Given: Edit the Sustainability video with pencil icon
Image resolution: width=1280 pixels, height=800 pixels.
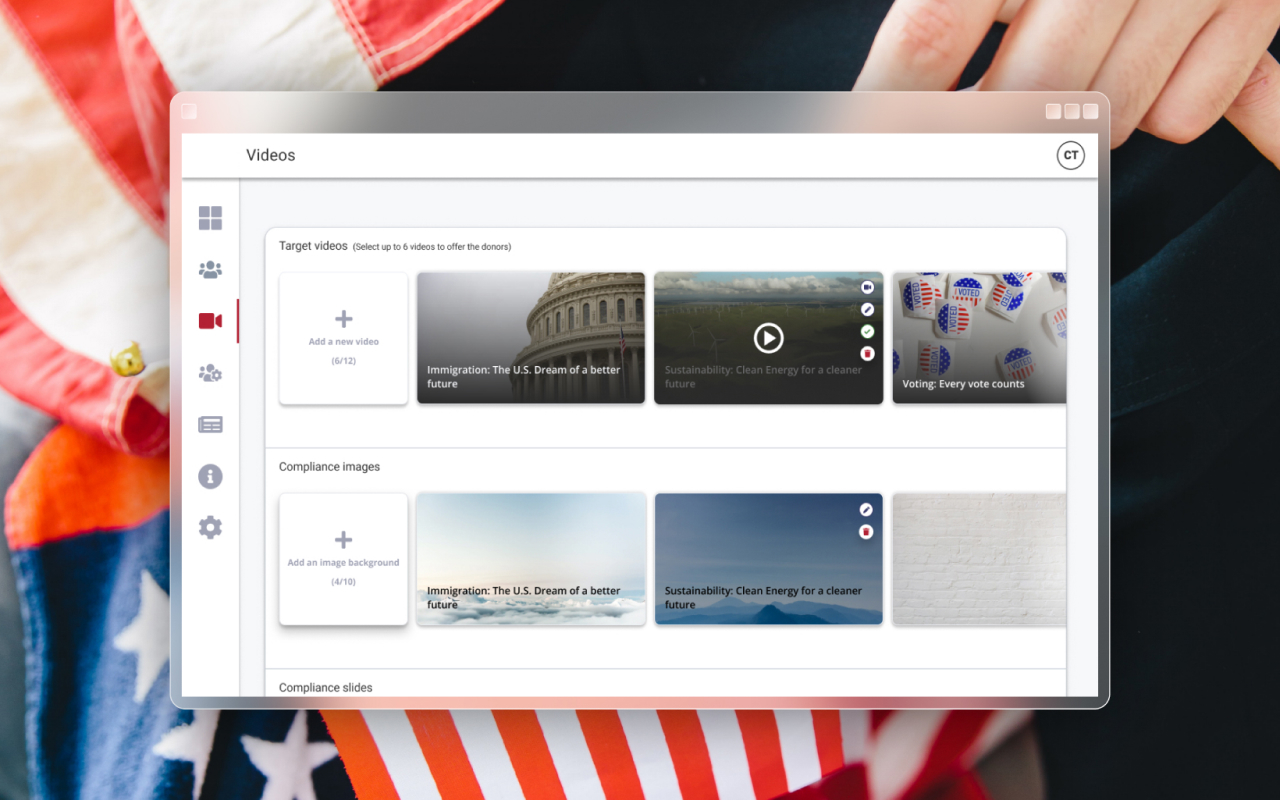Looking at the screenshot, I should click(867, 309).
